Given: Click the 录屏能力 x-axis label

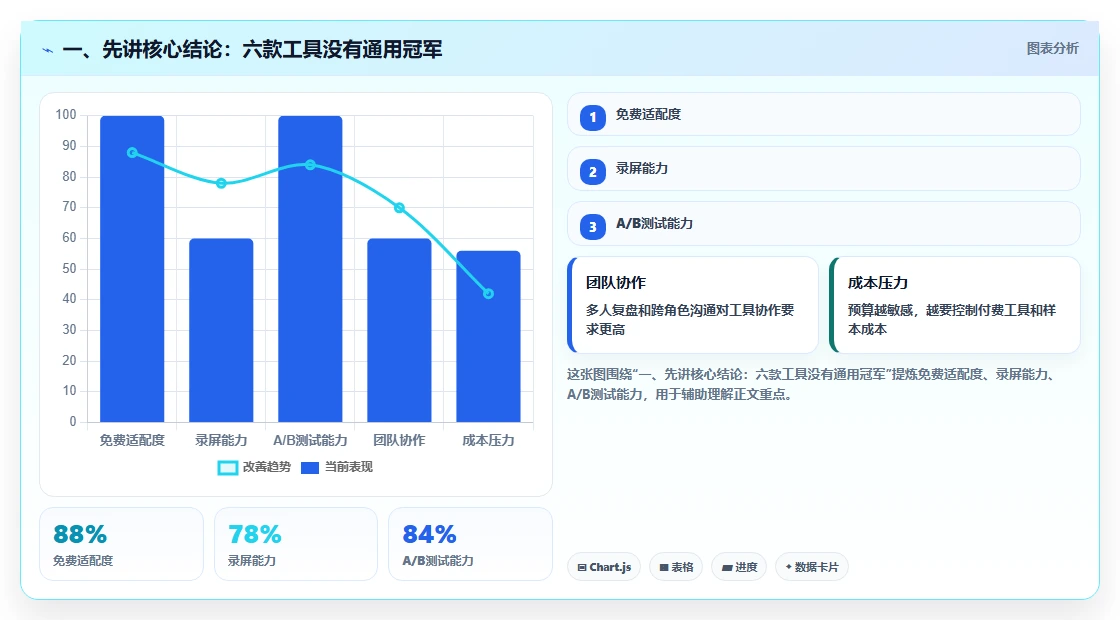Looking at the screenshot, I should [221, 441].
